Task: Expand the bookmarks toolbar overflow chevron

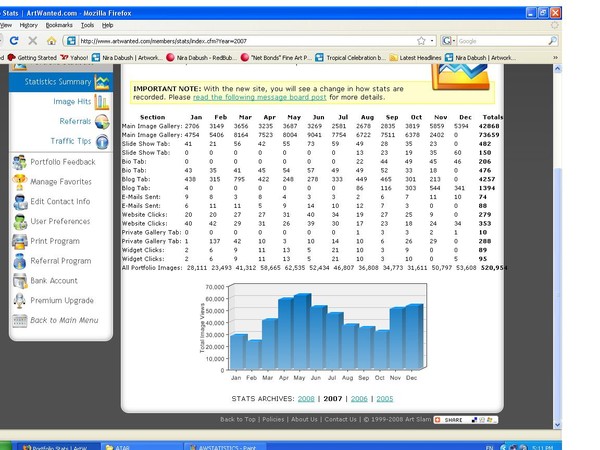Action: (x=555, y=57)
